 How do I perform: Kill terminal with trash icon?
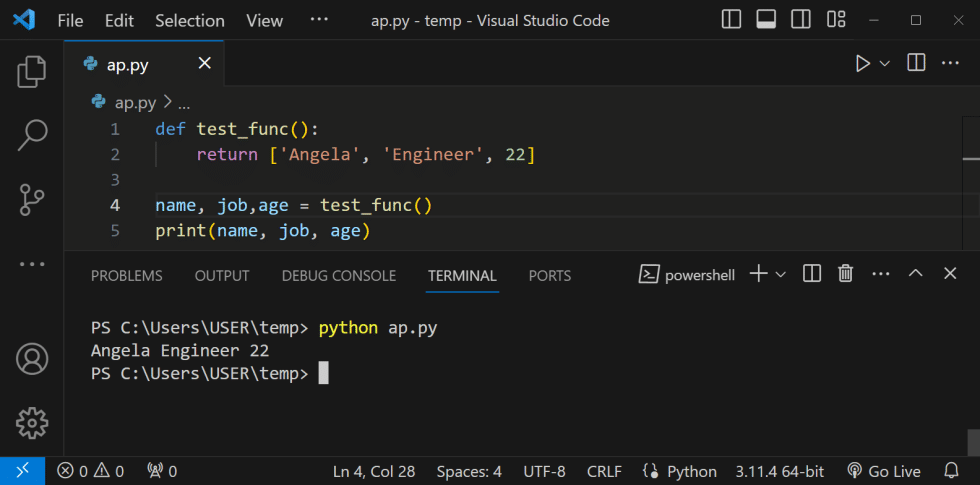coord(846,274)
